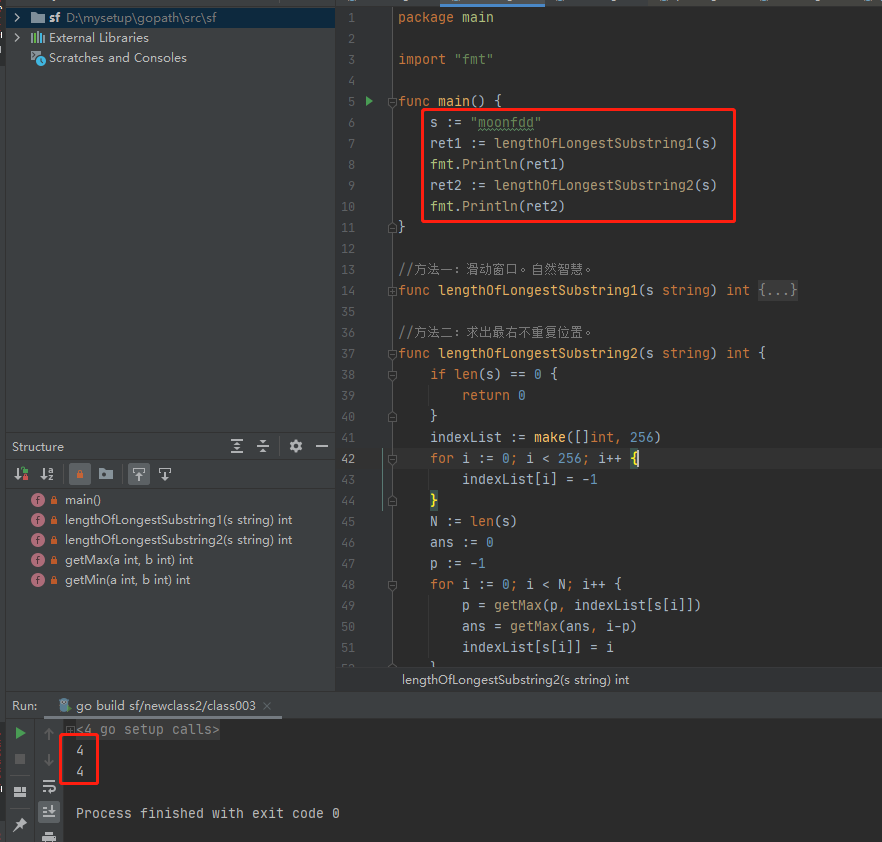Select main() in Structure
This screenshot has width=882, height=842.
pyautogui.click(x=83, y=499)
